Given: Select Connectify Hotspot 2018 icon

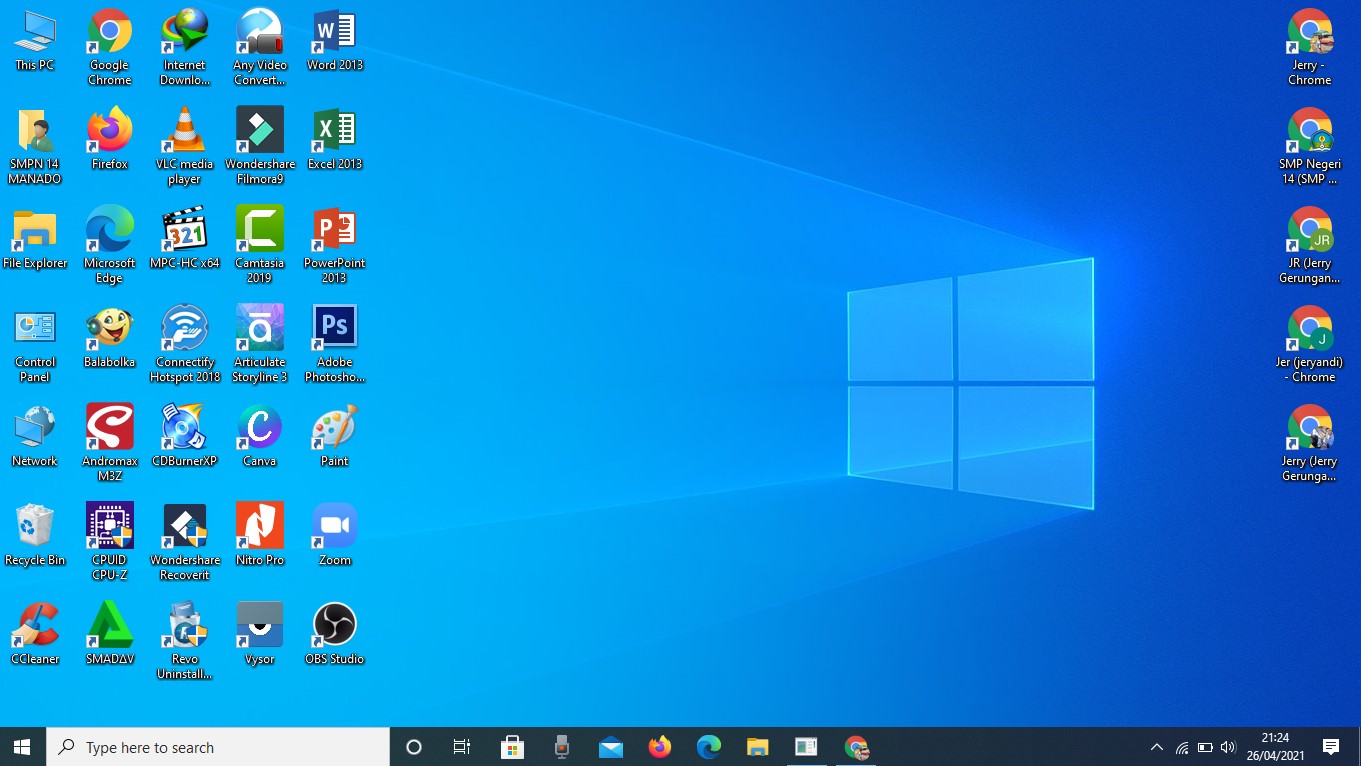Looking at the screenshot, I should tap(184, 344).
